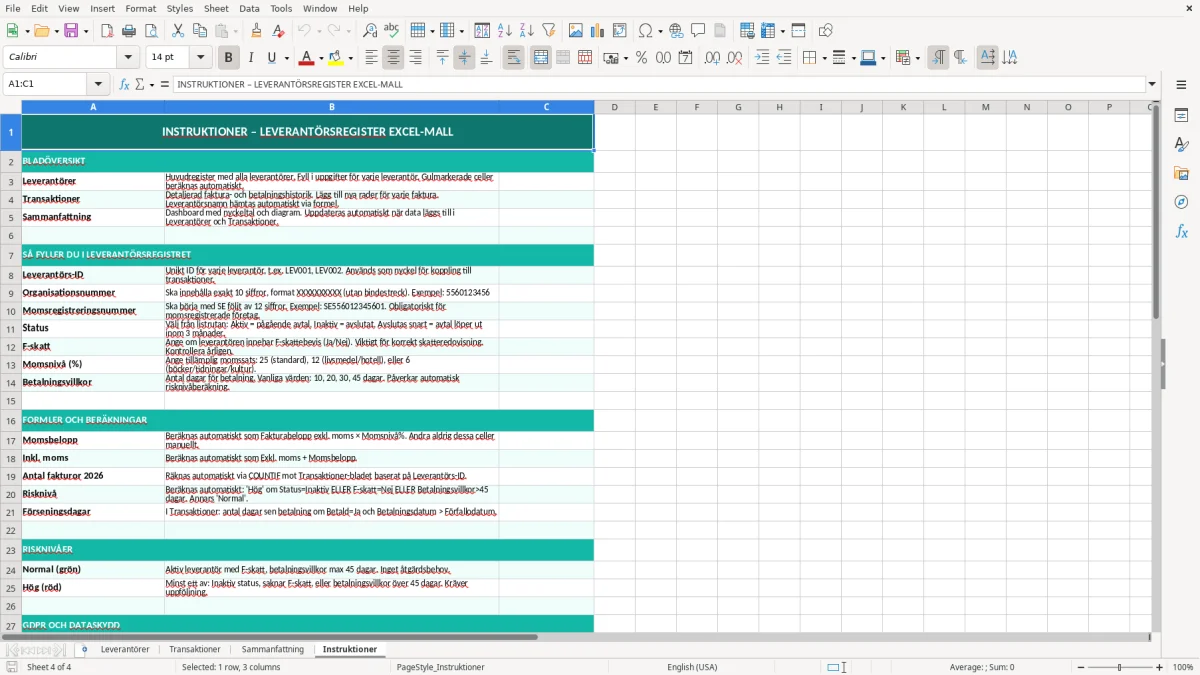Open the Font Name dropdown
The width and height of the screenshot is (1200, 675).
(129, 58)
